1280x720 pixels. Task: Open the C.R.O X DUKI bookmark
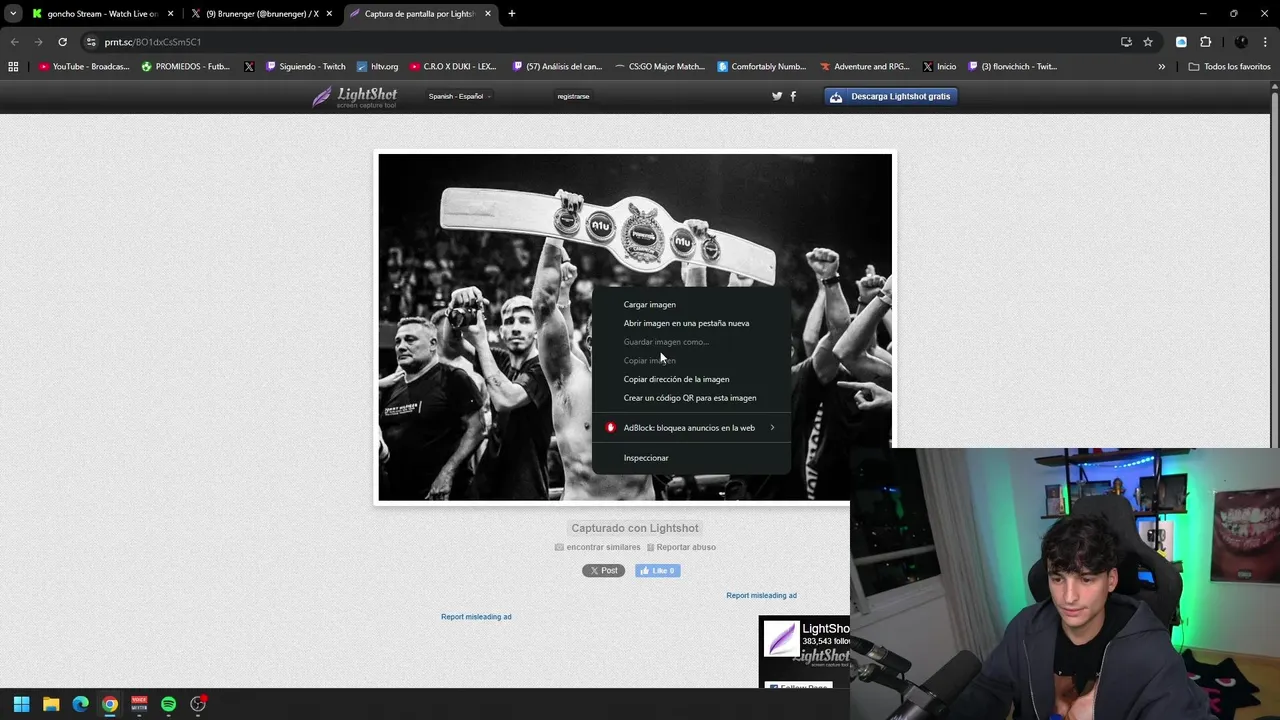point(452,67)
